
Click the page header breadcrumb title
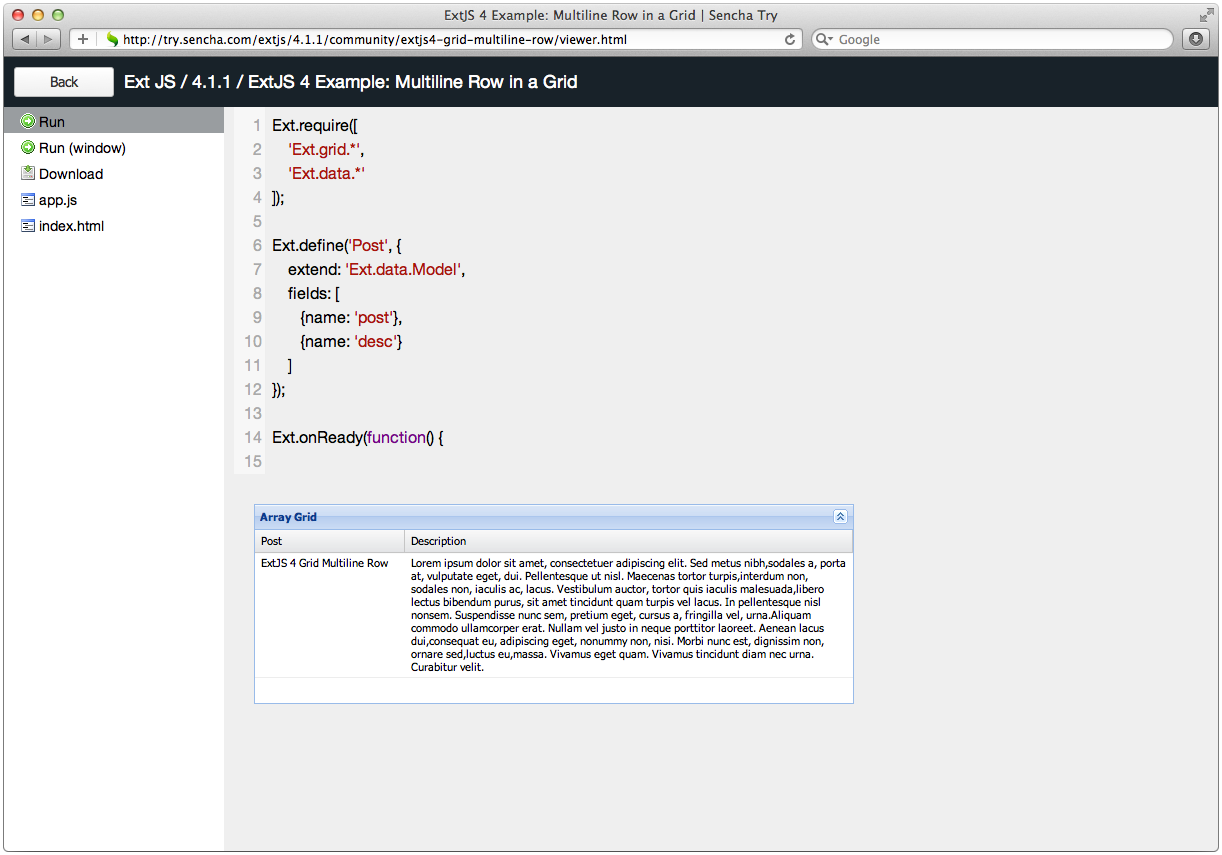(351, 82)
